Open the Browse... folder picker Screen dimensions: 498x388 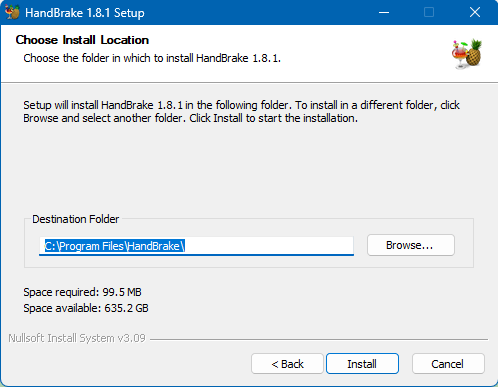[411, 245]
